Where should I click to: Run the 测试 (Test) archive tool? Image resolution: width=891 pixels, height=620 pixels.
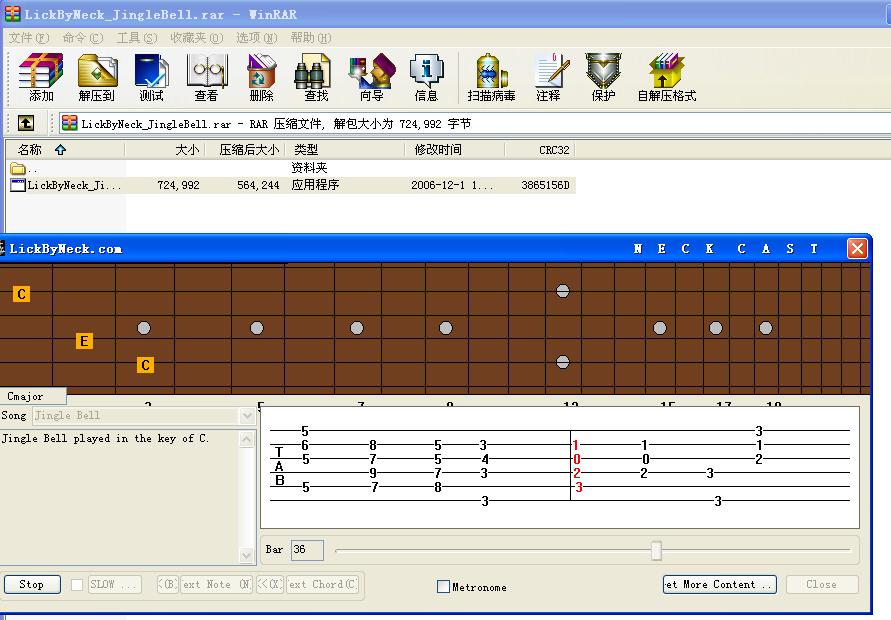tap(152, 77)
